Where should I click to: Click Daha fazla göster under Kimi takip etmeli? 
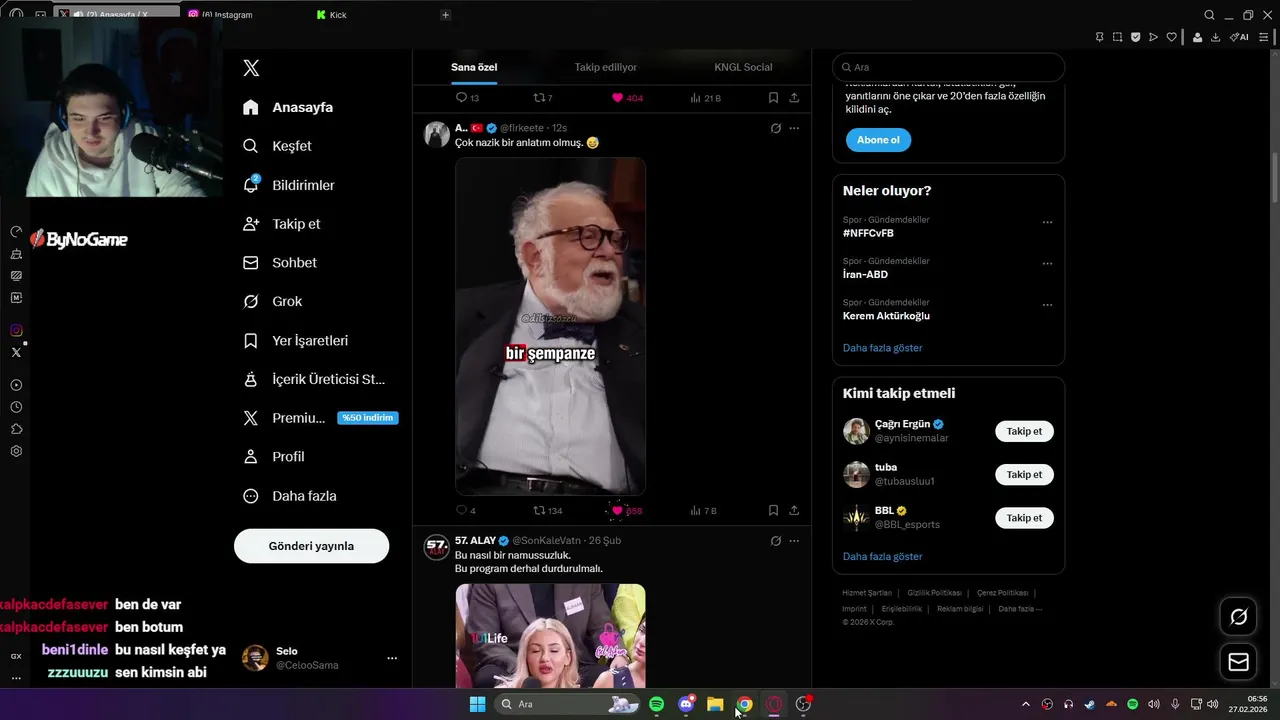[882, 556]
